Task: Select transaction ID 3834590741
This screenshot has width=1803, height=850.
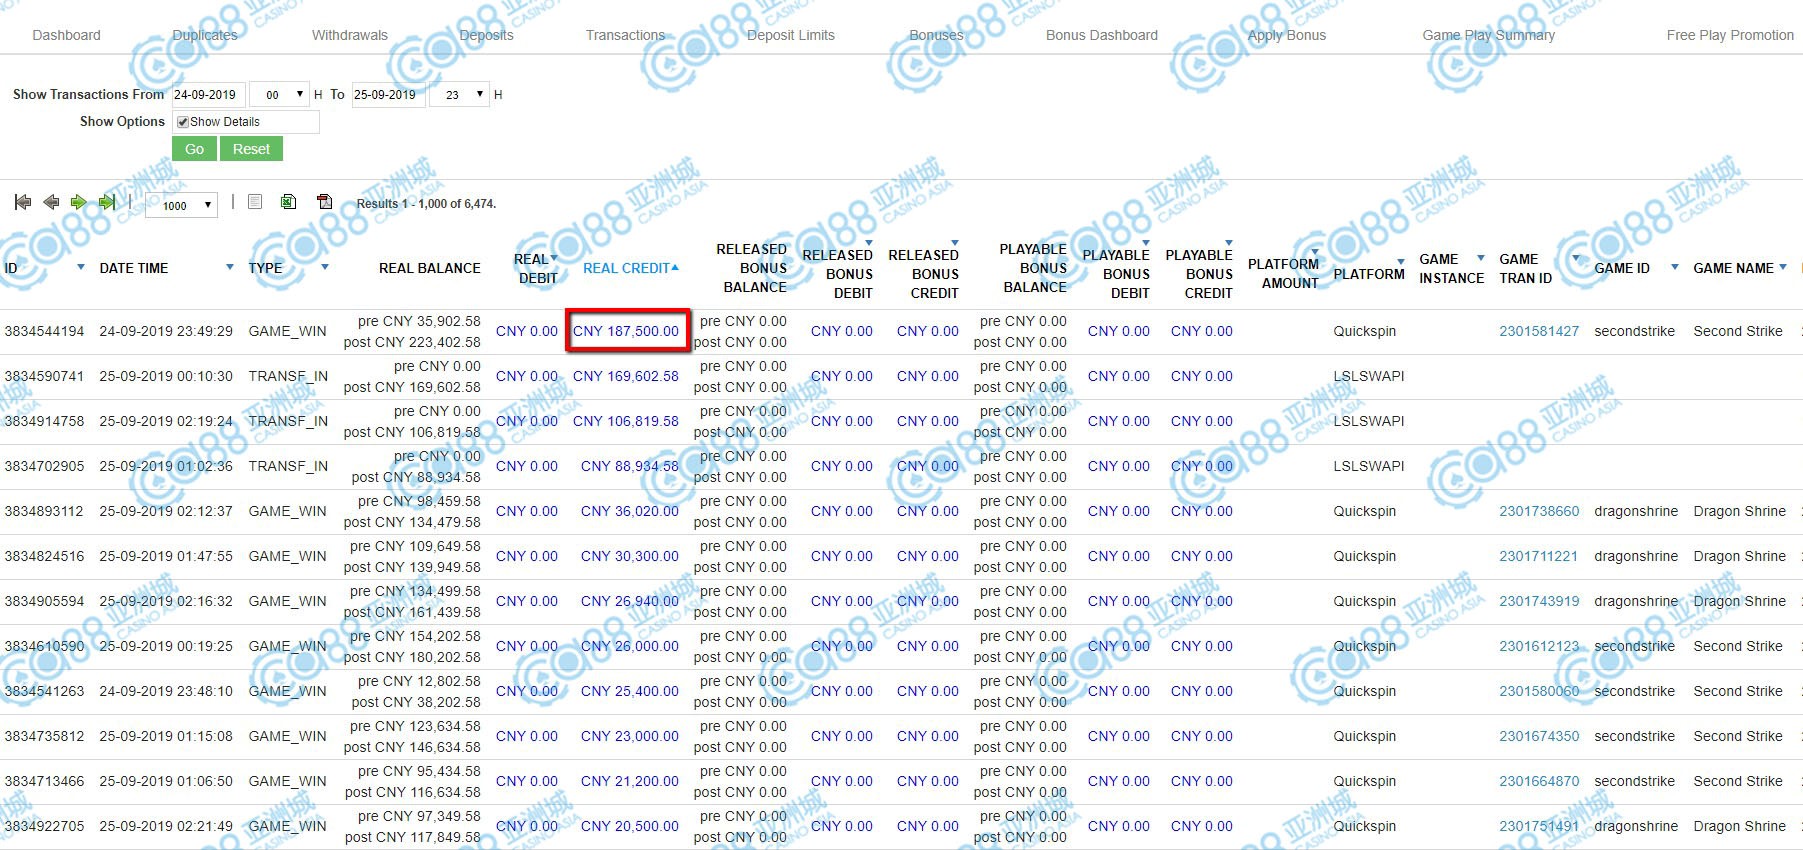Action: (44, 376)
